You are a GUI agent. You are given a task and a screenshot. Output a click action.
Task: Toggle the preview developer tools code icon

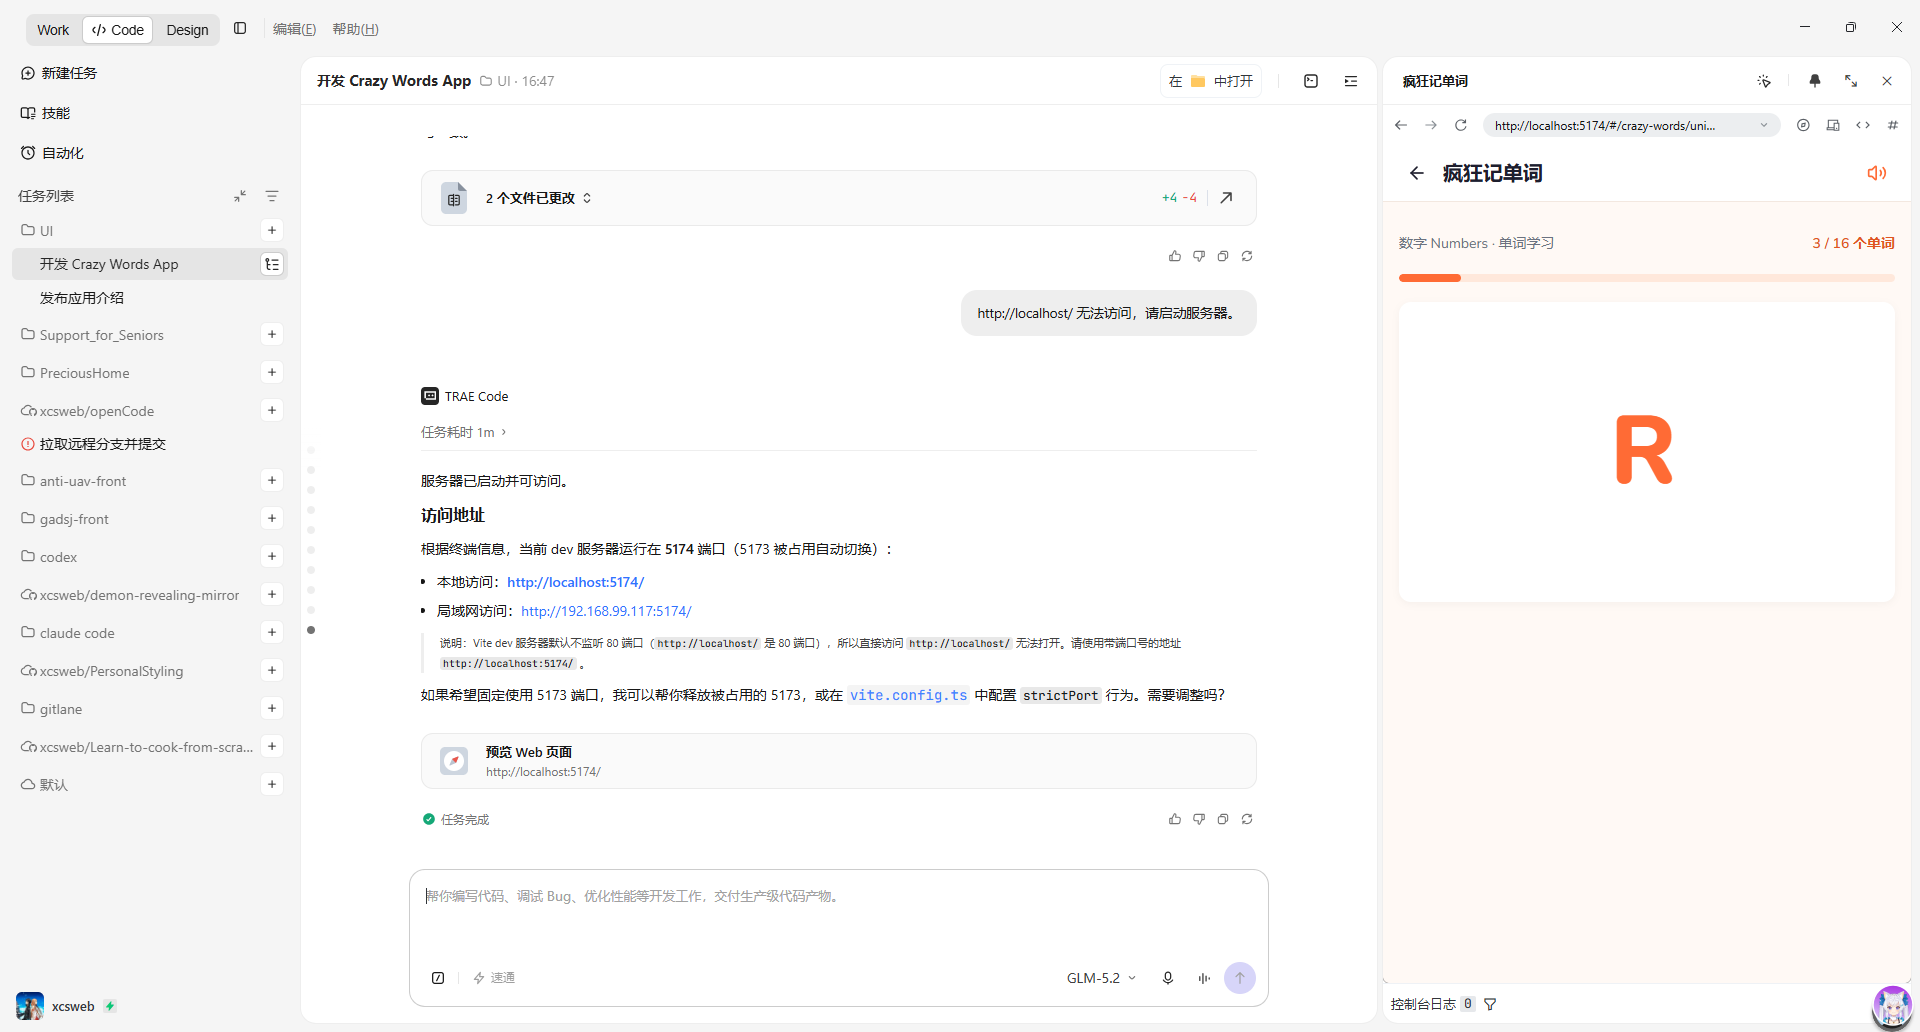point(1863,125)
